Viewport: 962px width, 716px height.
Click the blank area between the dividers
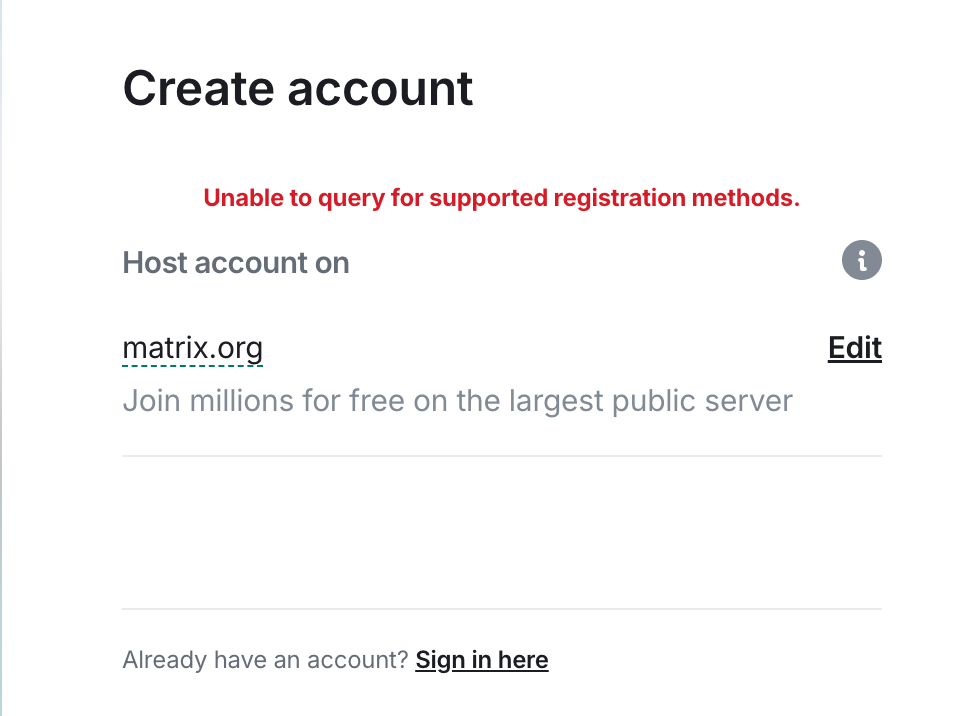tap(501, 532)
